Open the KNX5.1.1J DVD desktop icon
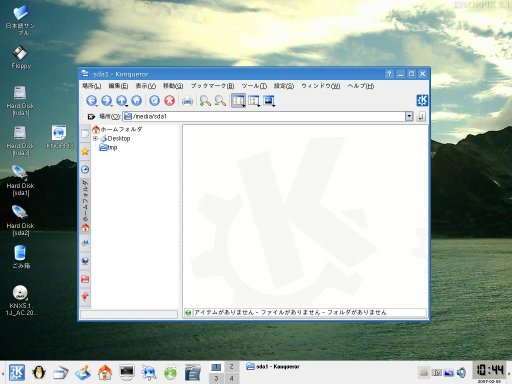The width and height of the screenshot is (512, 384). (x=21, y=300)
